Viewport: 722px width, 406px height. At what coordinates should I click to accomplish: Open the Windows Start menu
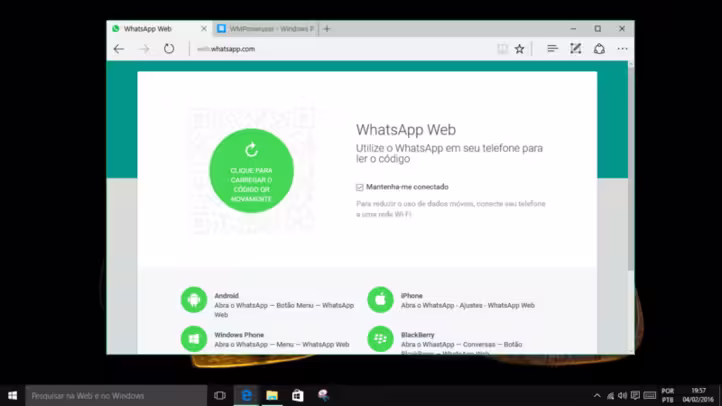tap(12, 395)
